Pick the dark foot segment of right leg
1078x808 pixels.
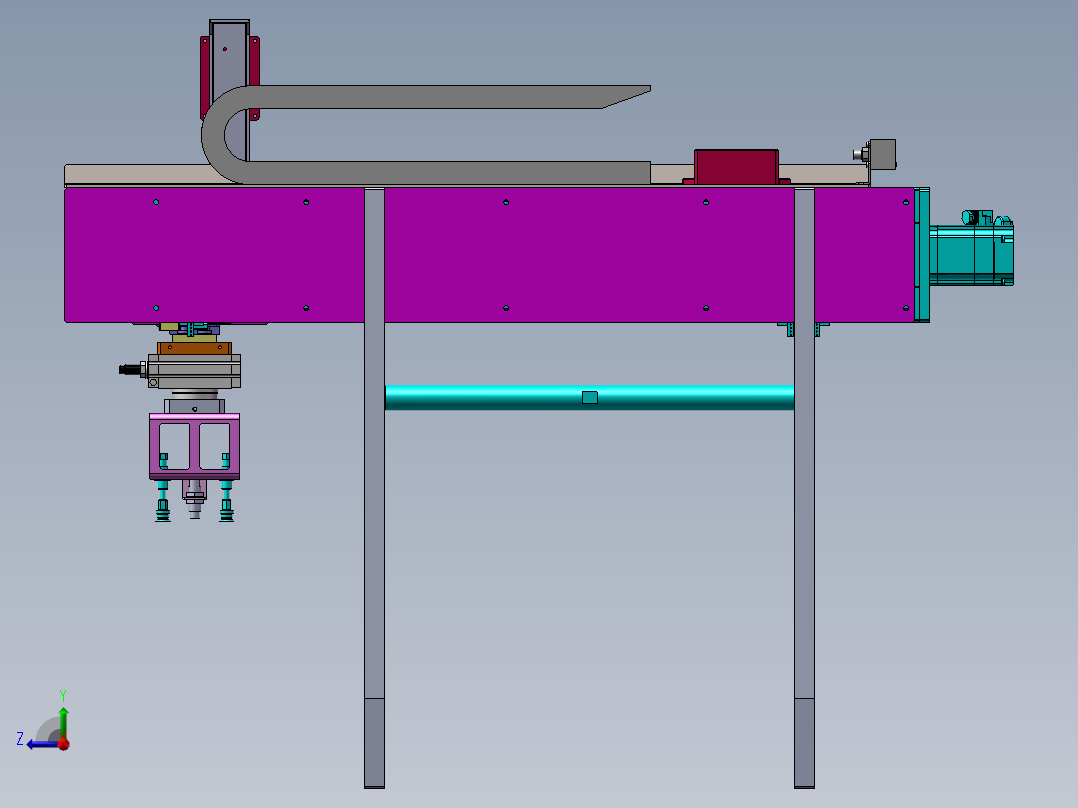tap(804, 743)
